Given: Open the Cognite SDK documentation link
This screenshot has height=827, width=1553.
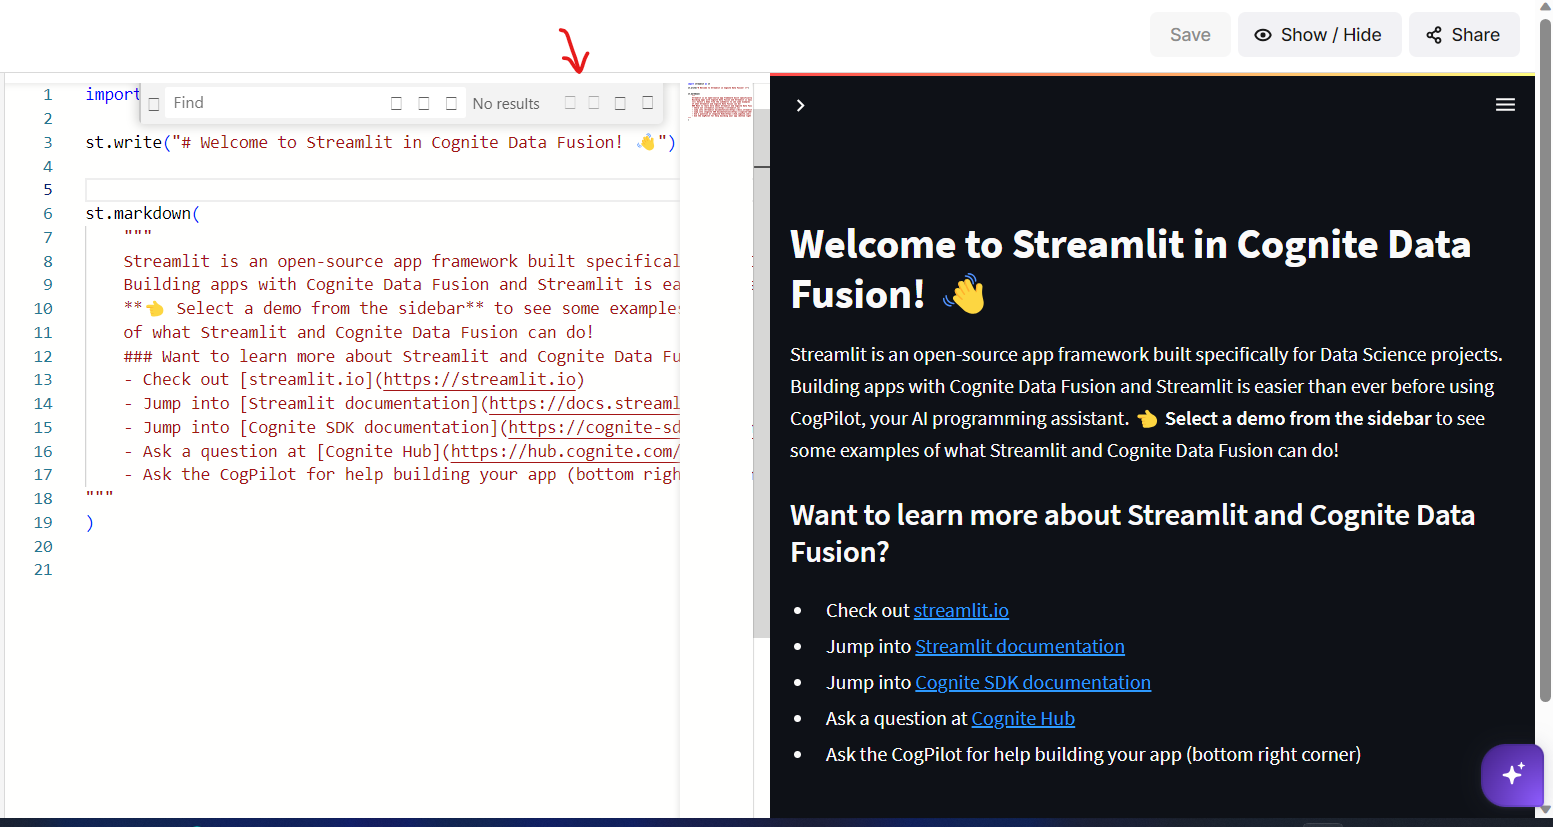Looking at the screenshot, I should [x=1033, y=682].
